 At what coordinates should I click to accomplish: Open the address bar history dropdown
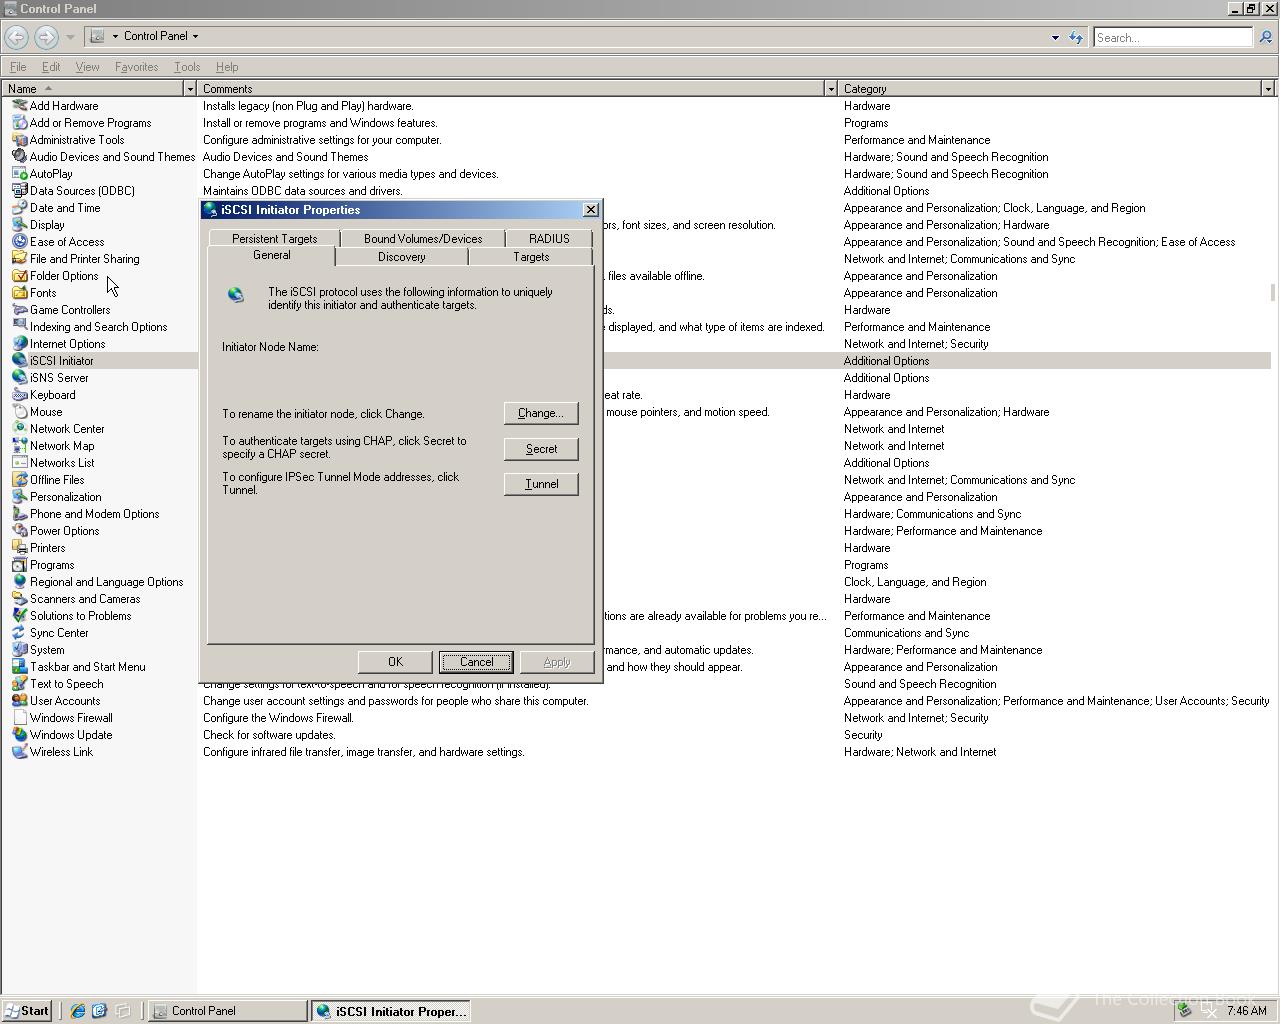1055,38
